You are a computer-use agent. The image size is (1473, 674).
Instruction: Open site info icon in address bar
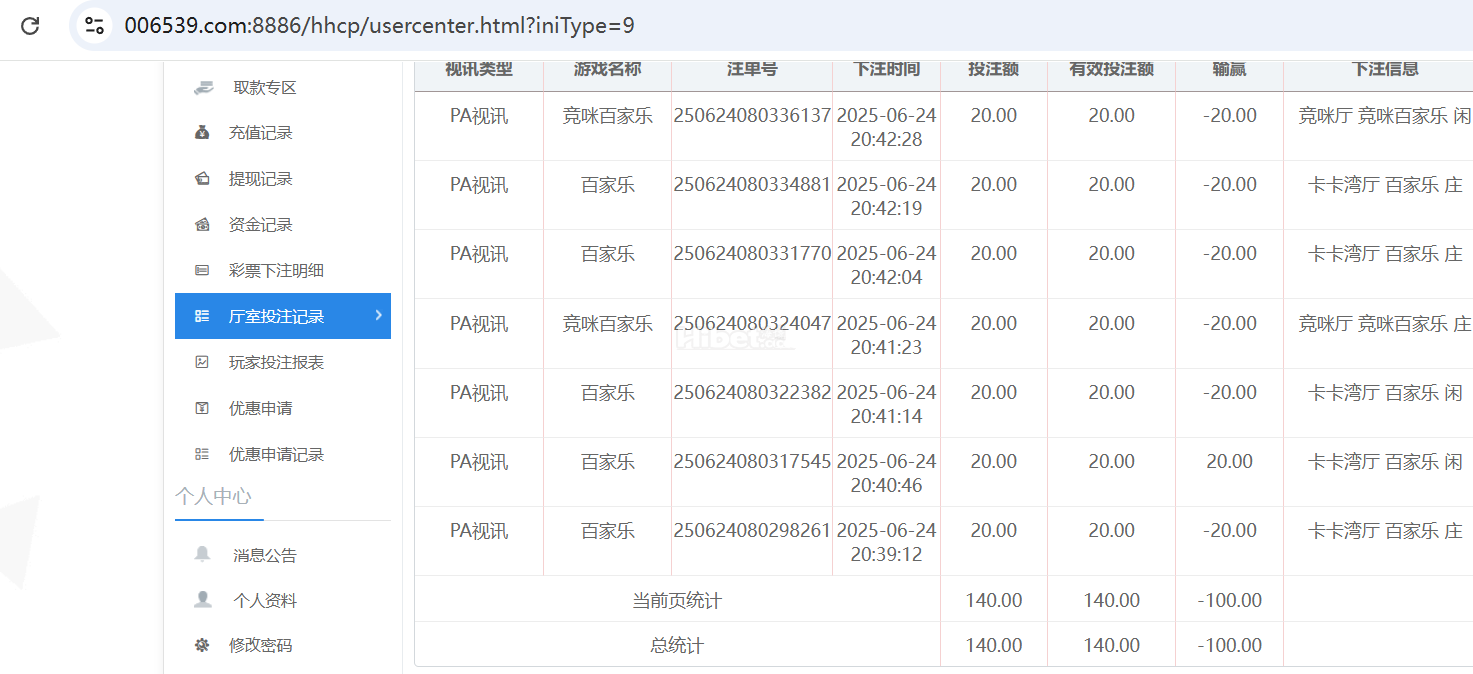click(95, 26)
